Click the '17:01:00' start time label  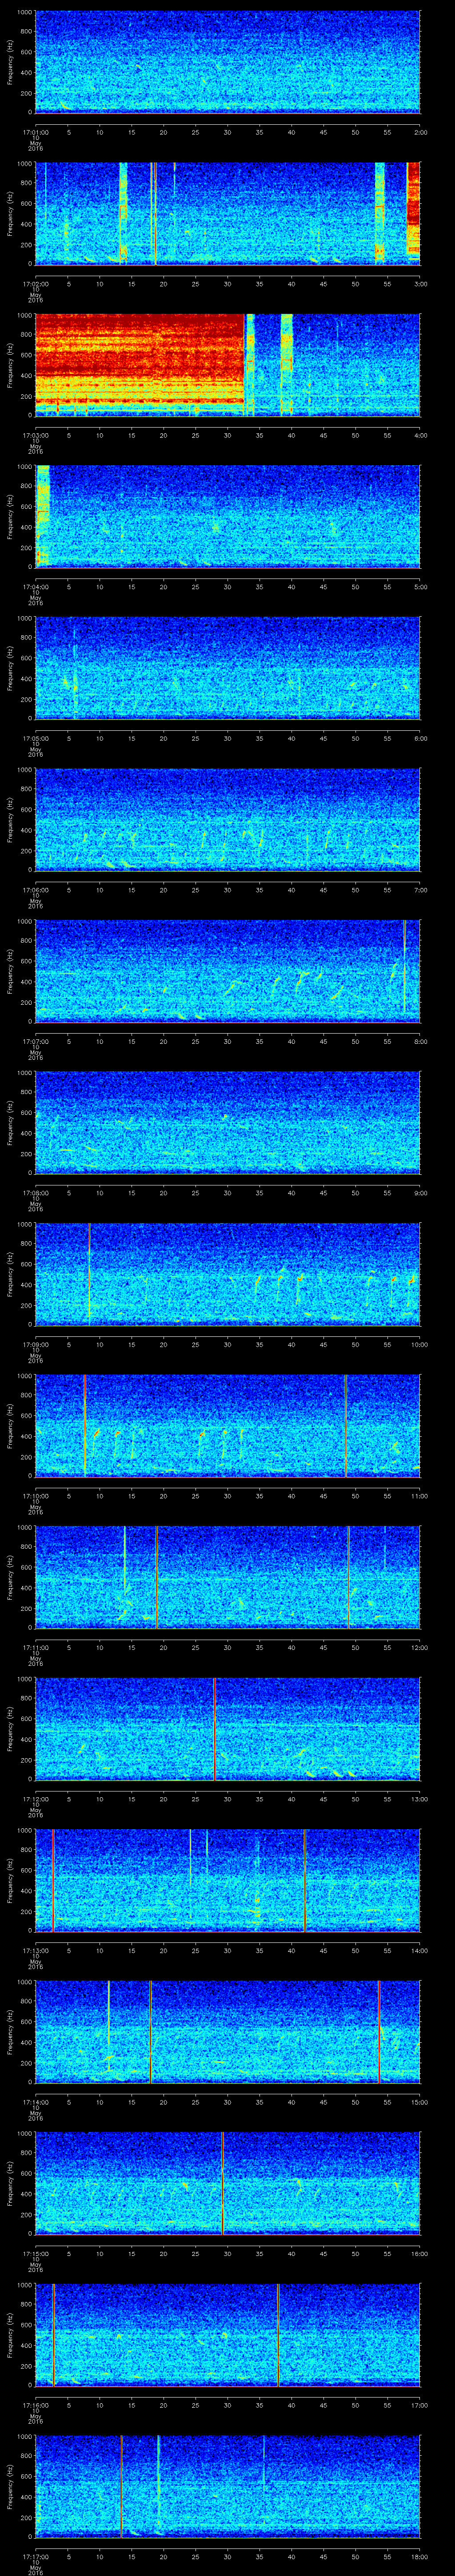[x=35, y=131]
